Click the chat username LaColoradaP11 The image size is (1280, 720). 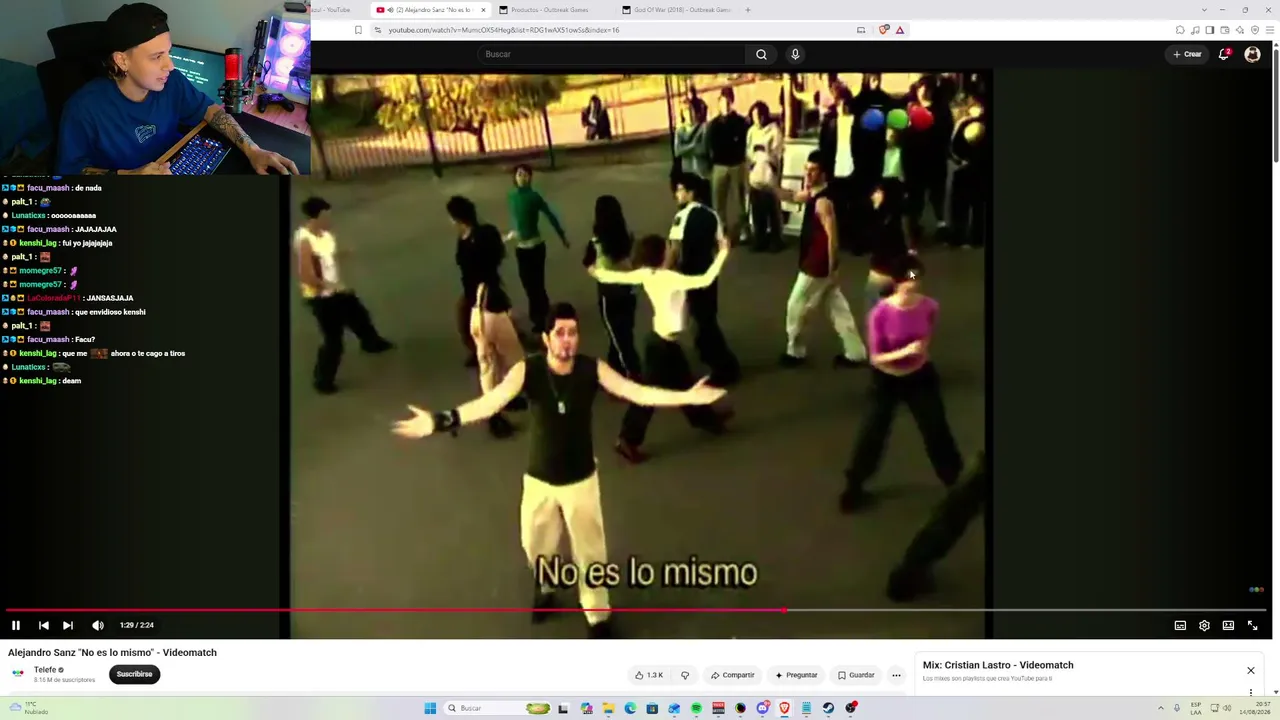point(53,298)
